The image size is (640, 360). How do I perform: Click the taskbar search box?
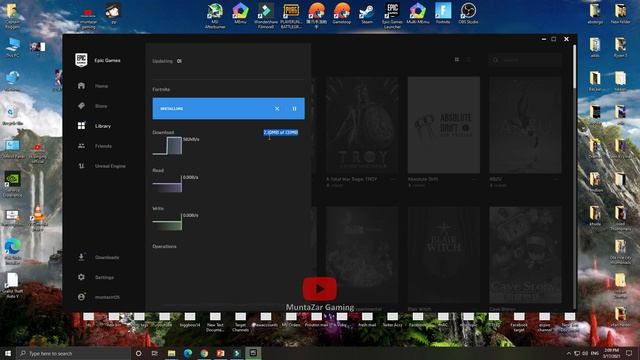[x=73, y=353]
